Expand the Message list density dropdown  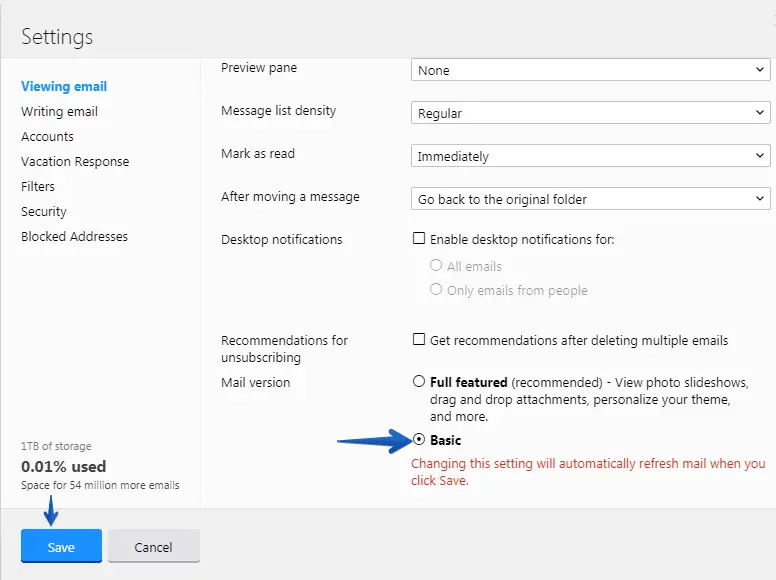click(x=590, y=113)
